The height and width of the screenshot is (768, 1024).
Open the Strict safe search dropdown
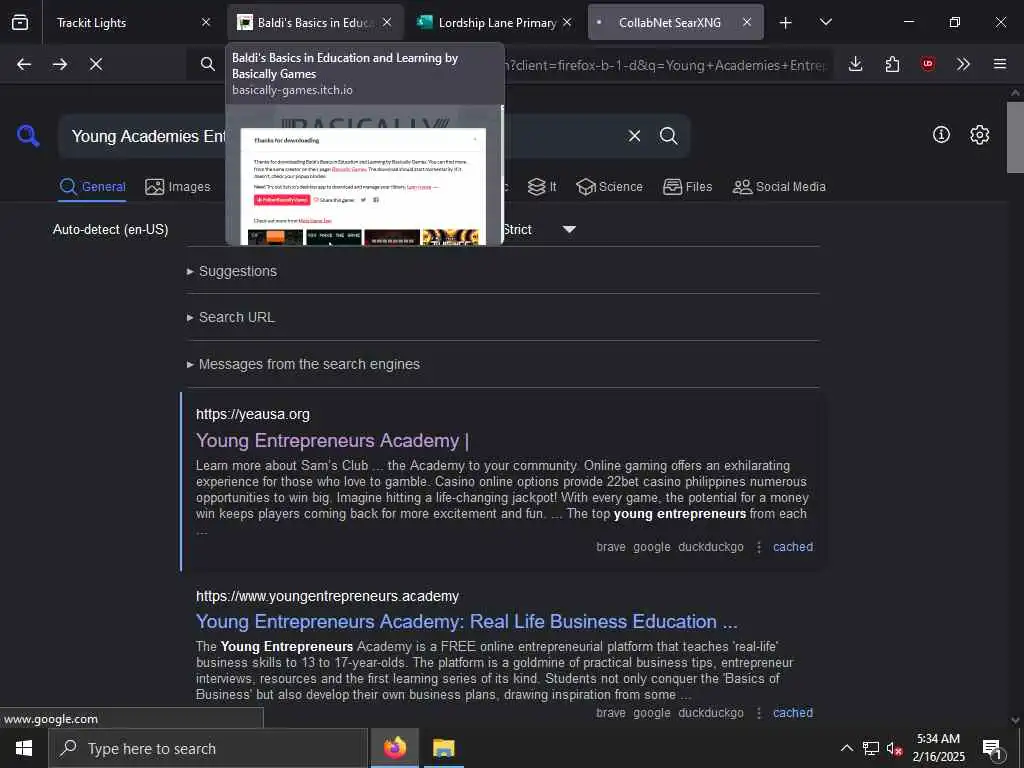pos(539,230)
